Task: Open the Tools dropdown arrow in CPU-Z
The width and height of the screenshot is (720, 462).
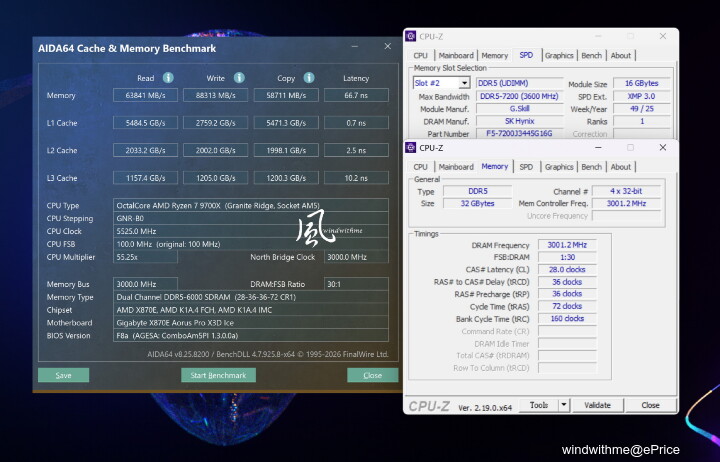Action: tap(563, 405)
